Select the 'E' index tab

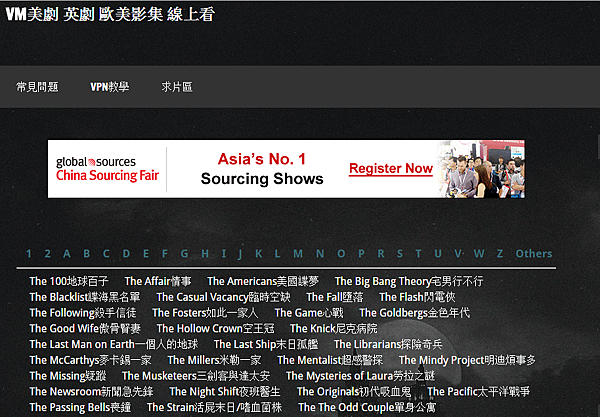point(146,254)
